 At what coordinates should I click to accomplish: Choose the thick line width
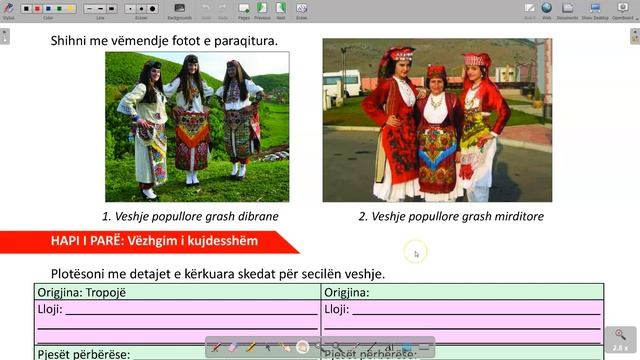coord(111,8)
